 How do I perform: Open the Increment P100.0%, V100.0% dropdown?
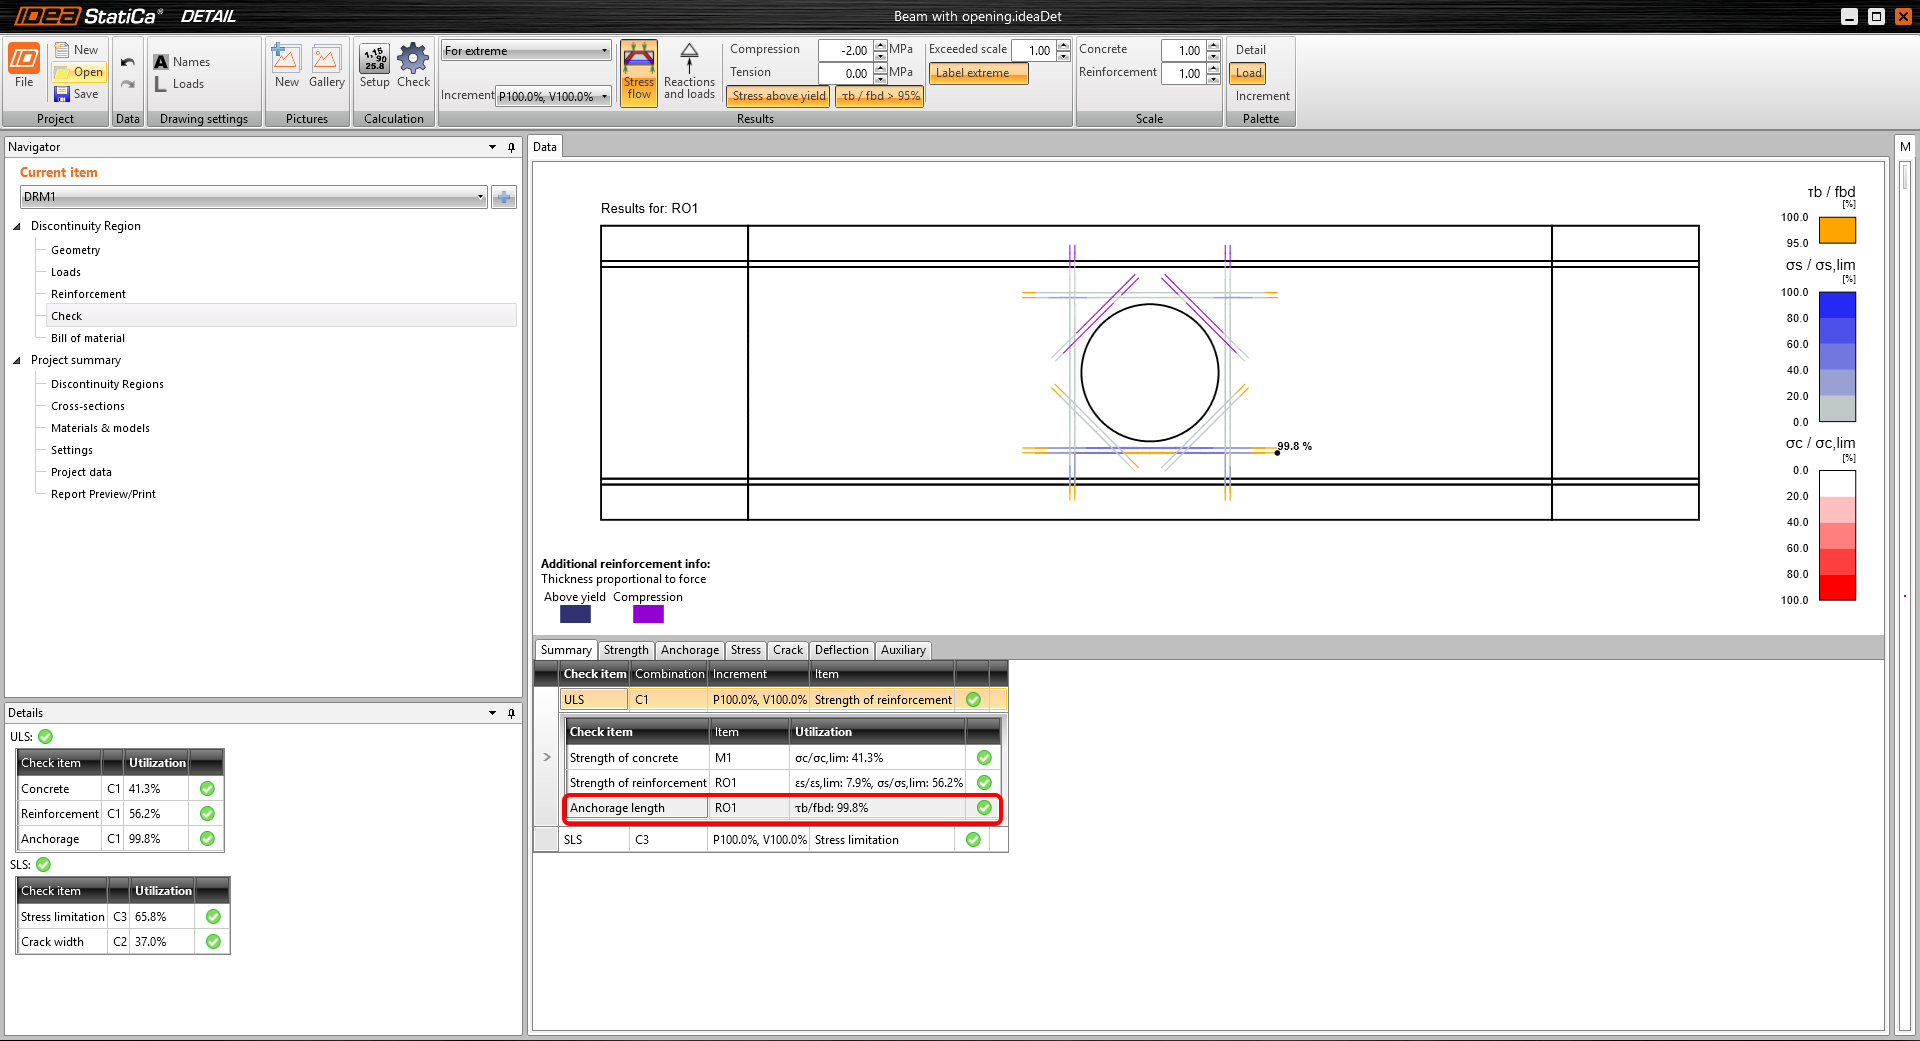(x=554, y=96)
